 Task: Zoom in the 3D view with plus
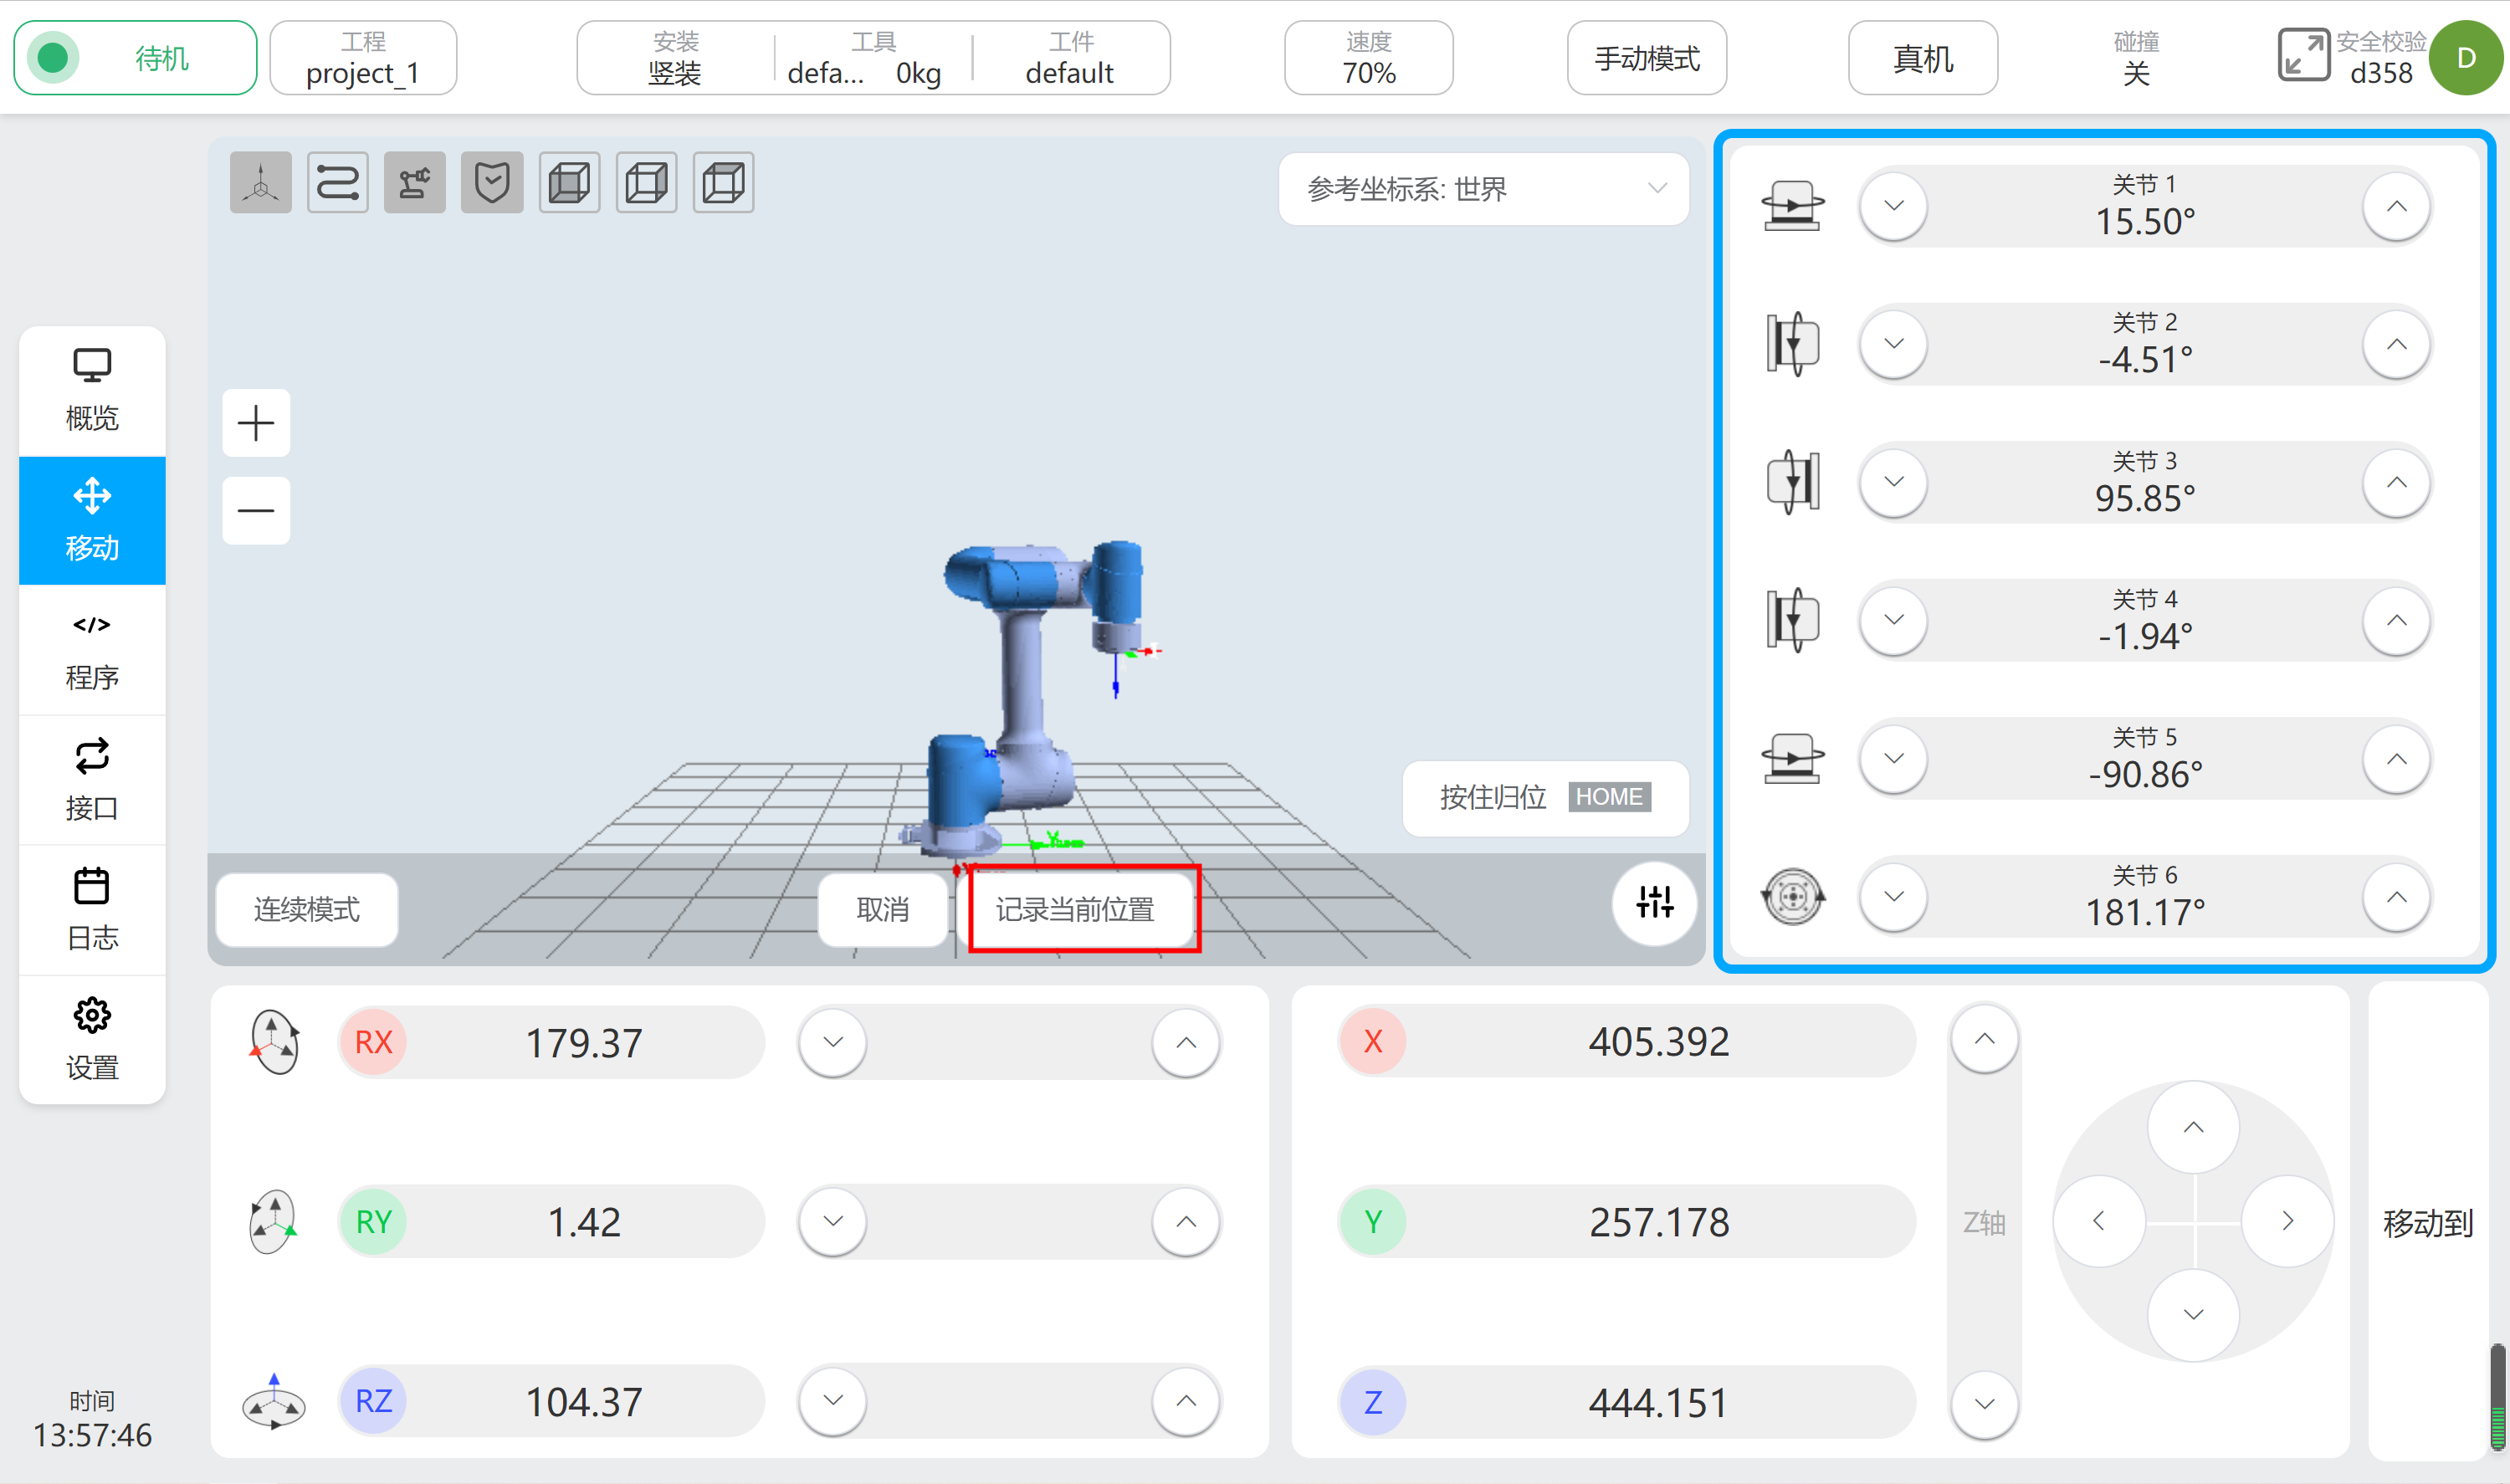256,423
